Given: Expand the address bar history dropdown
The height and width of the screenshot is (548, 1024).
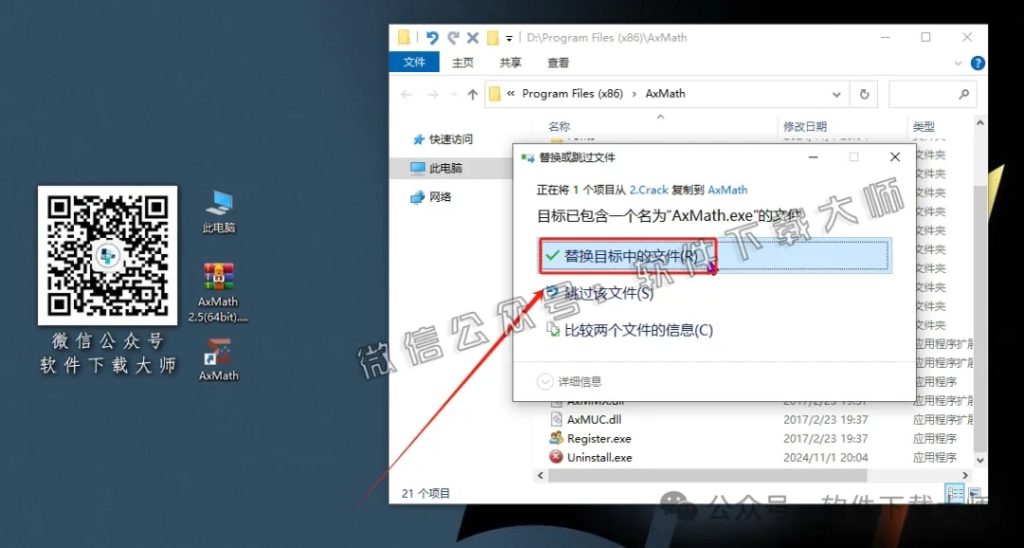Looking at the screenshot, I should tap(837, 95).
